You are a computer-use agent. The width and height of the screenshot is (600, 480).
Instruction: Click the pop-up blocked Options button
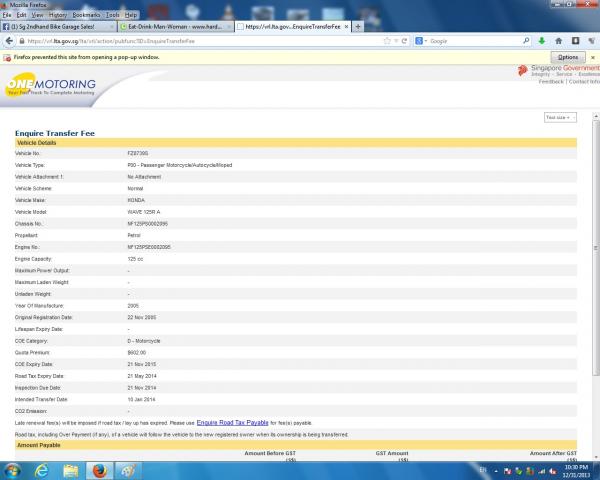(x=568, y=57)
